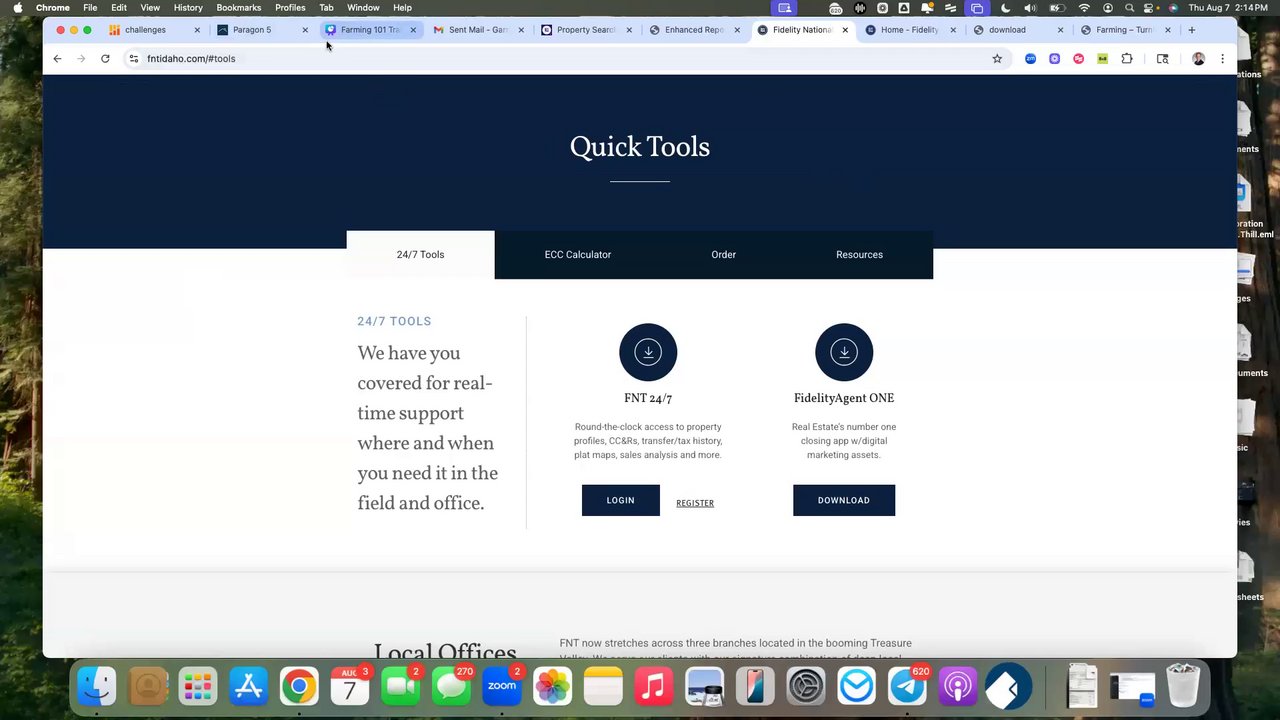
Task: Reload the page with the refresh icon
Action: click(105, 59)
